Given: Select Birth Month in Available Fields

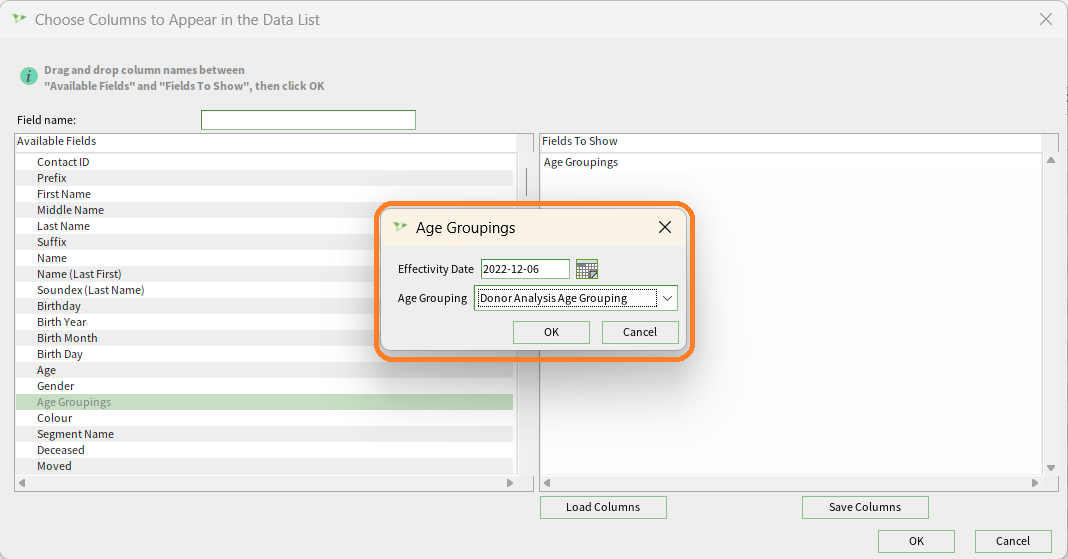Looking at the screenshot, I should (x=264, y=338).
